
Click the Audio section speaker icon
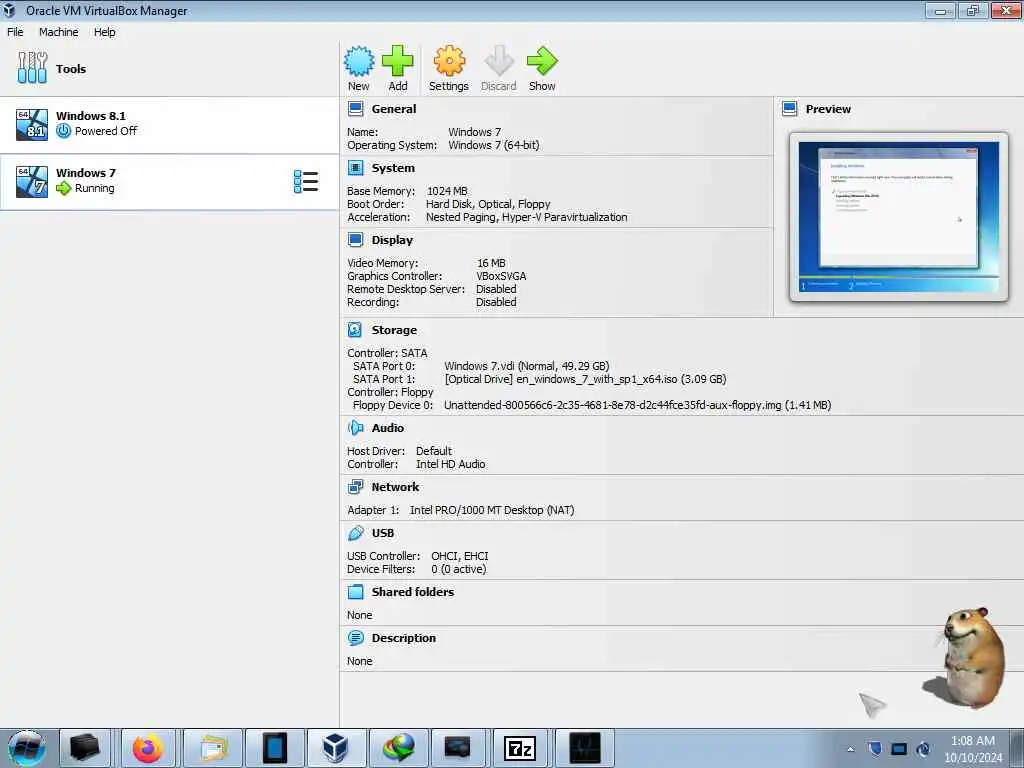pos(355,428)
